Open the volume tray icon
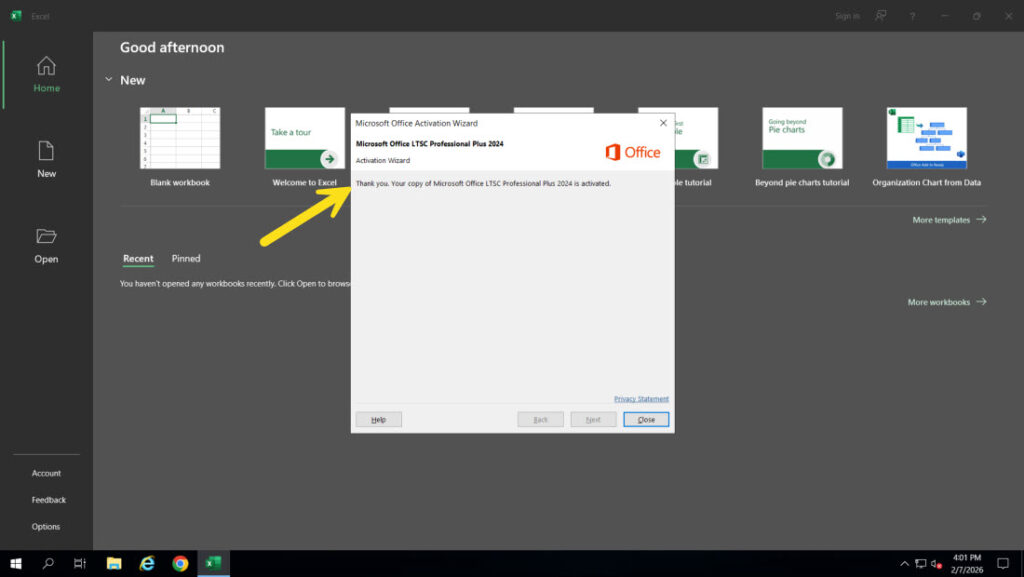Image resolution: width=1024 pixels, height=577 pixels. [x=936, y=564]
